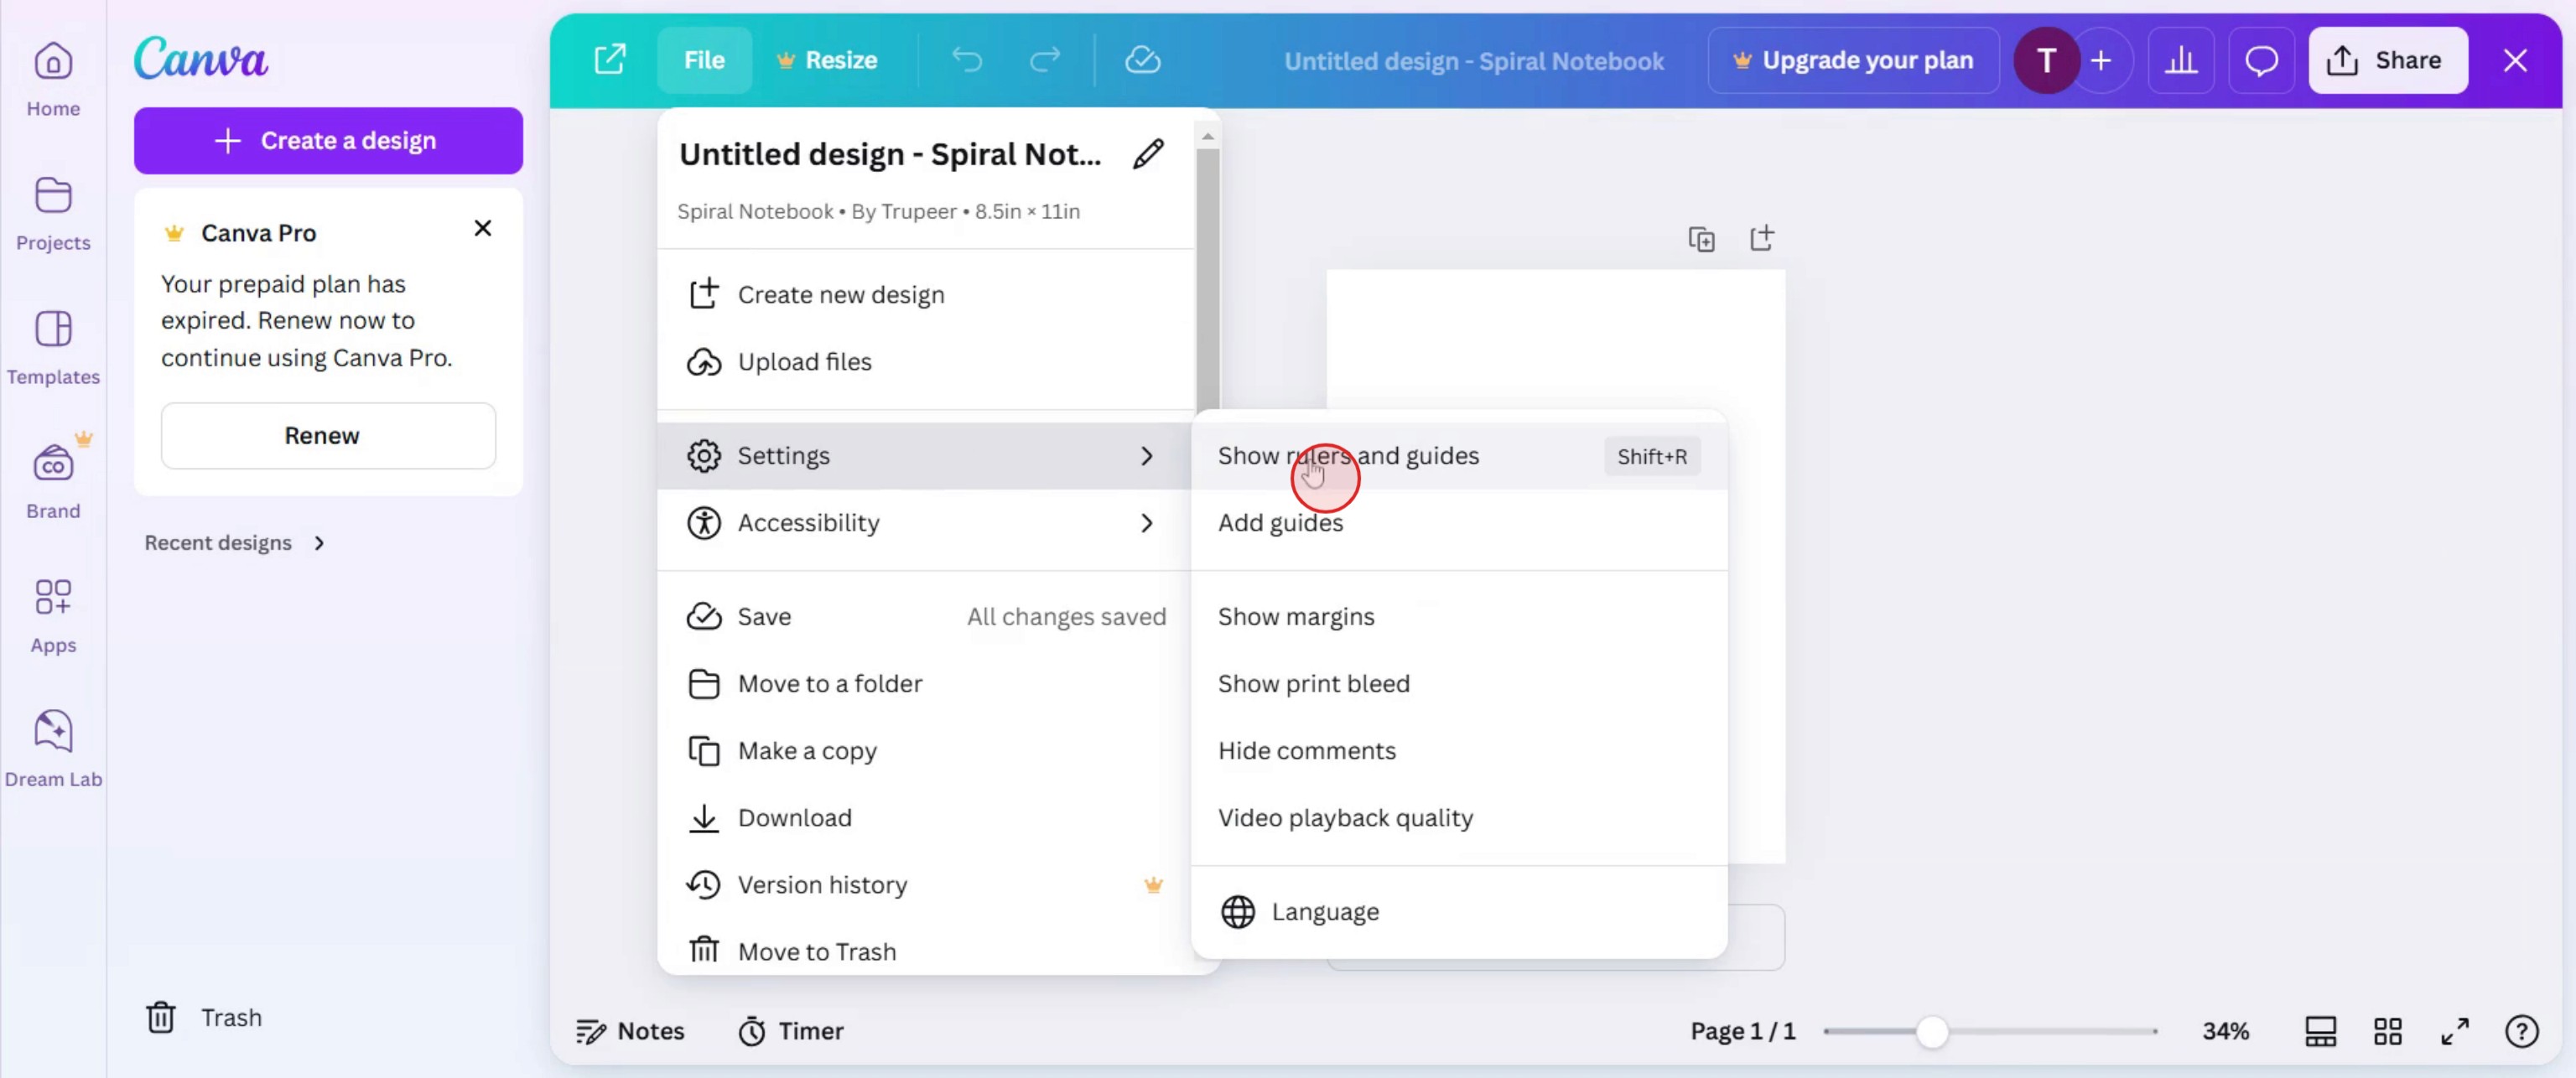Duplicate the page icon above canvas
2576x1078 pixels.
point(1701,239)
